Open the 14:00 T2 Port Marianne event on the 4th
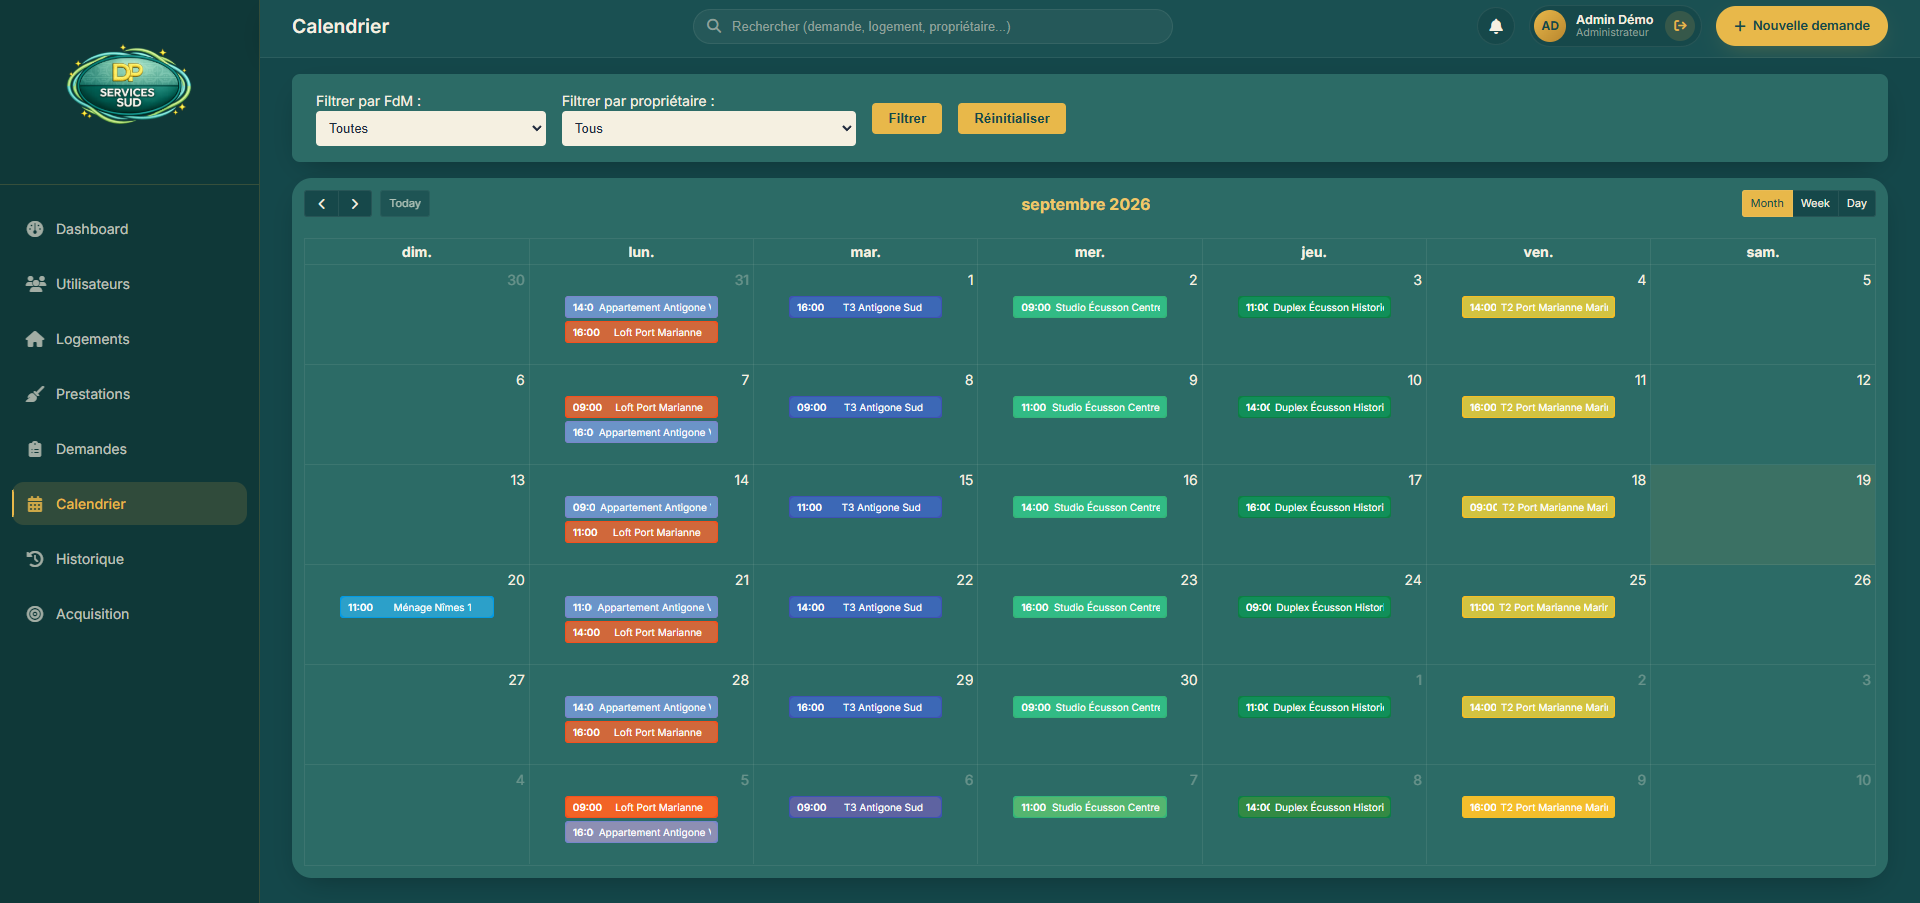1920x903 pixels. coord(1538,307)
